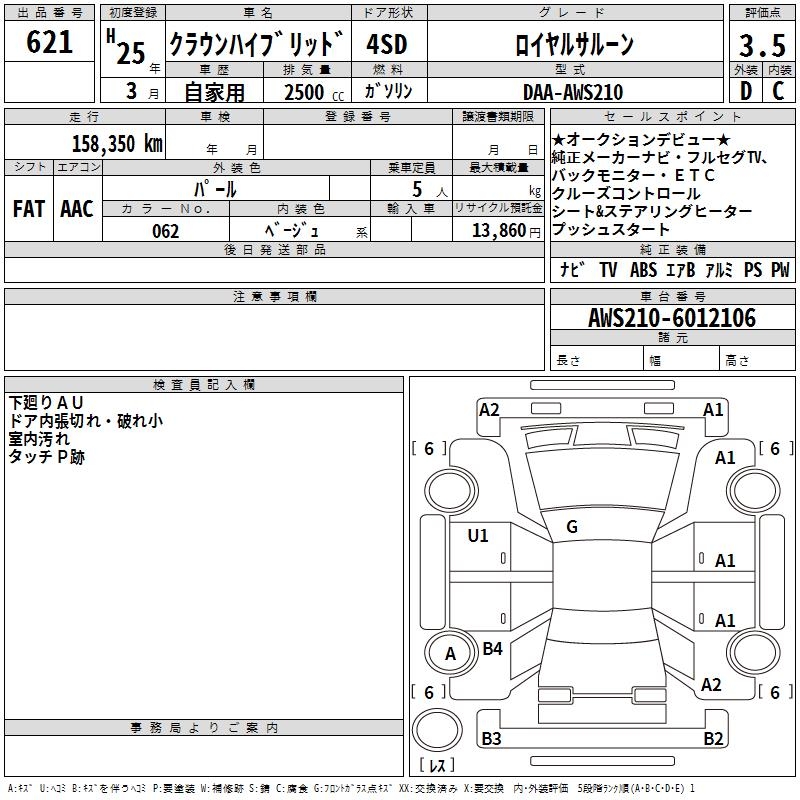Select the PW power window indicator
This screenshot has height=800, width=800.
(779, 270)
